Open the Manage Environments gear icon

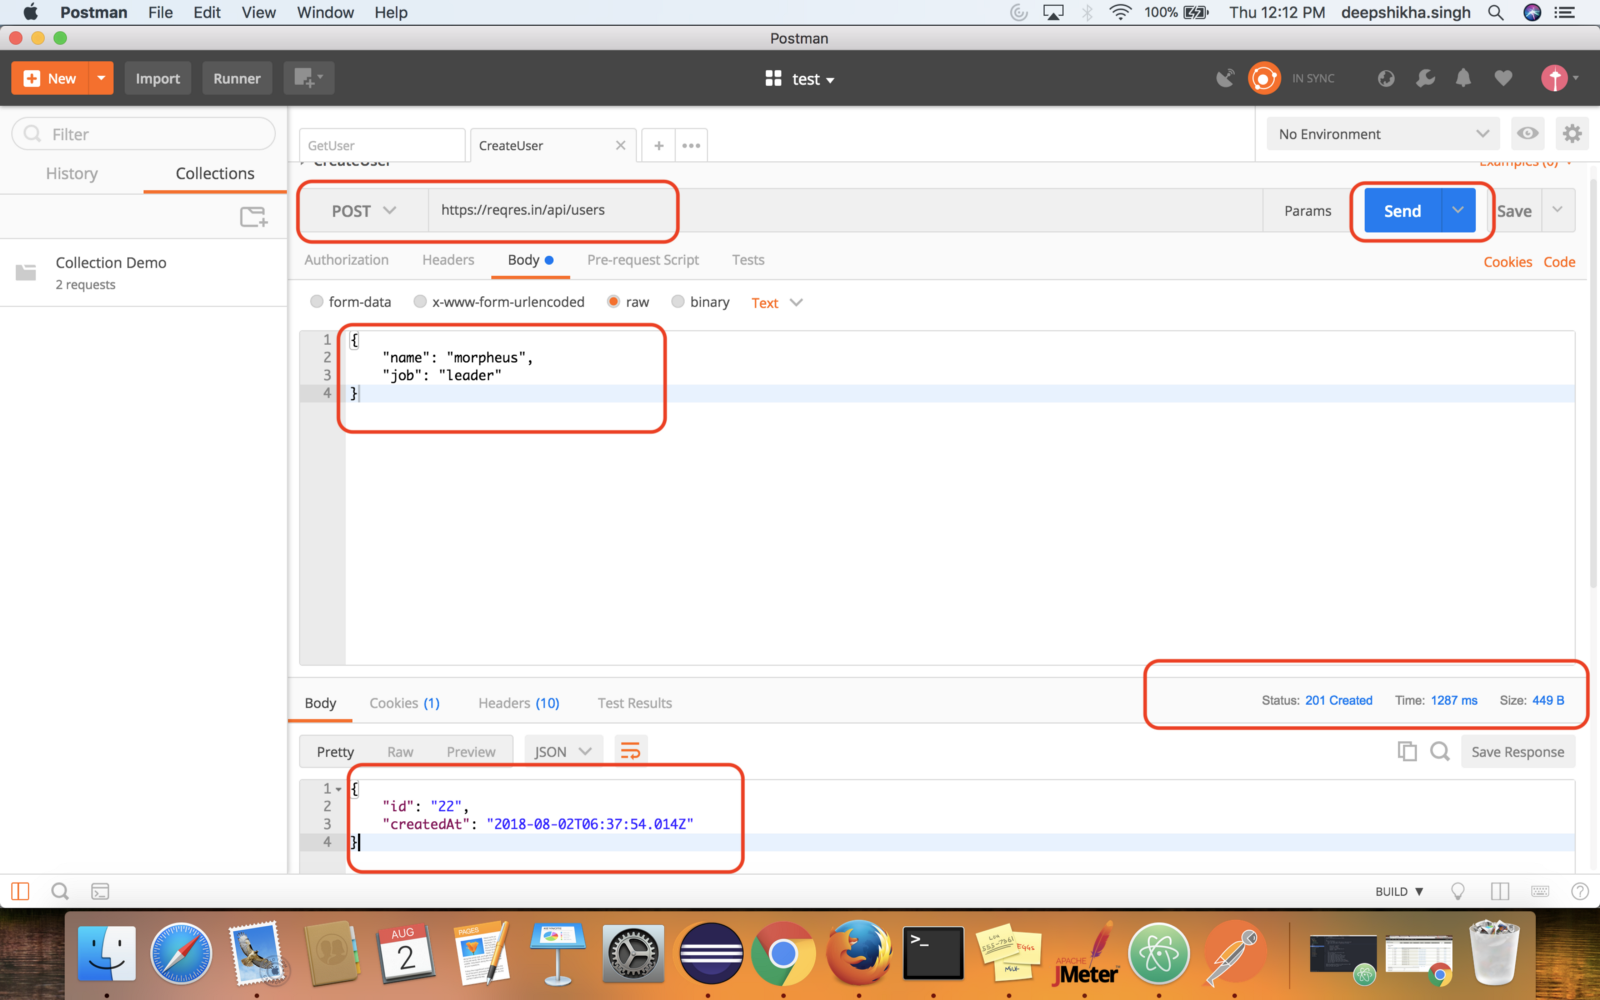[x=1572, y=133]
